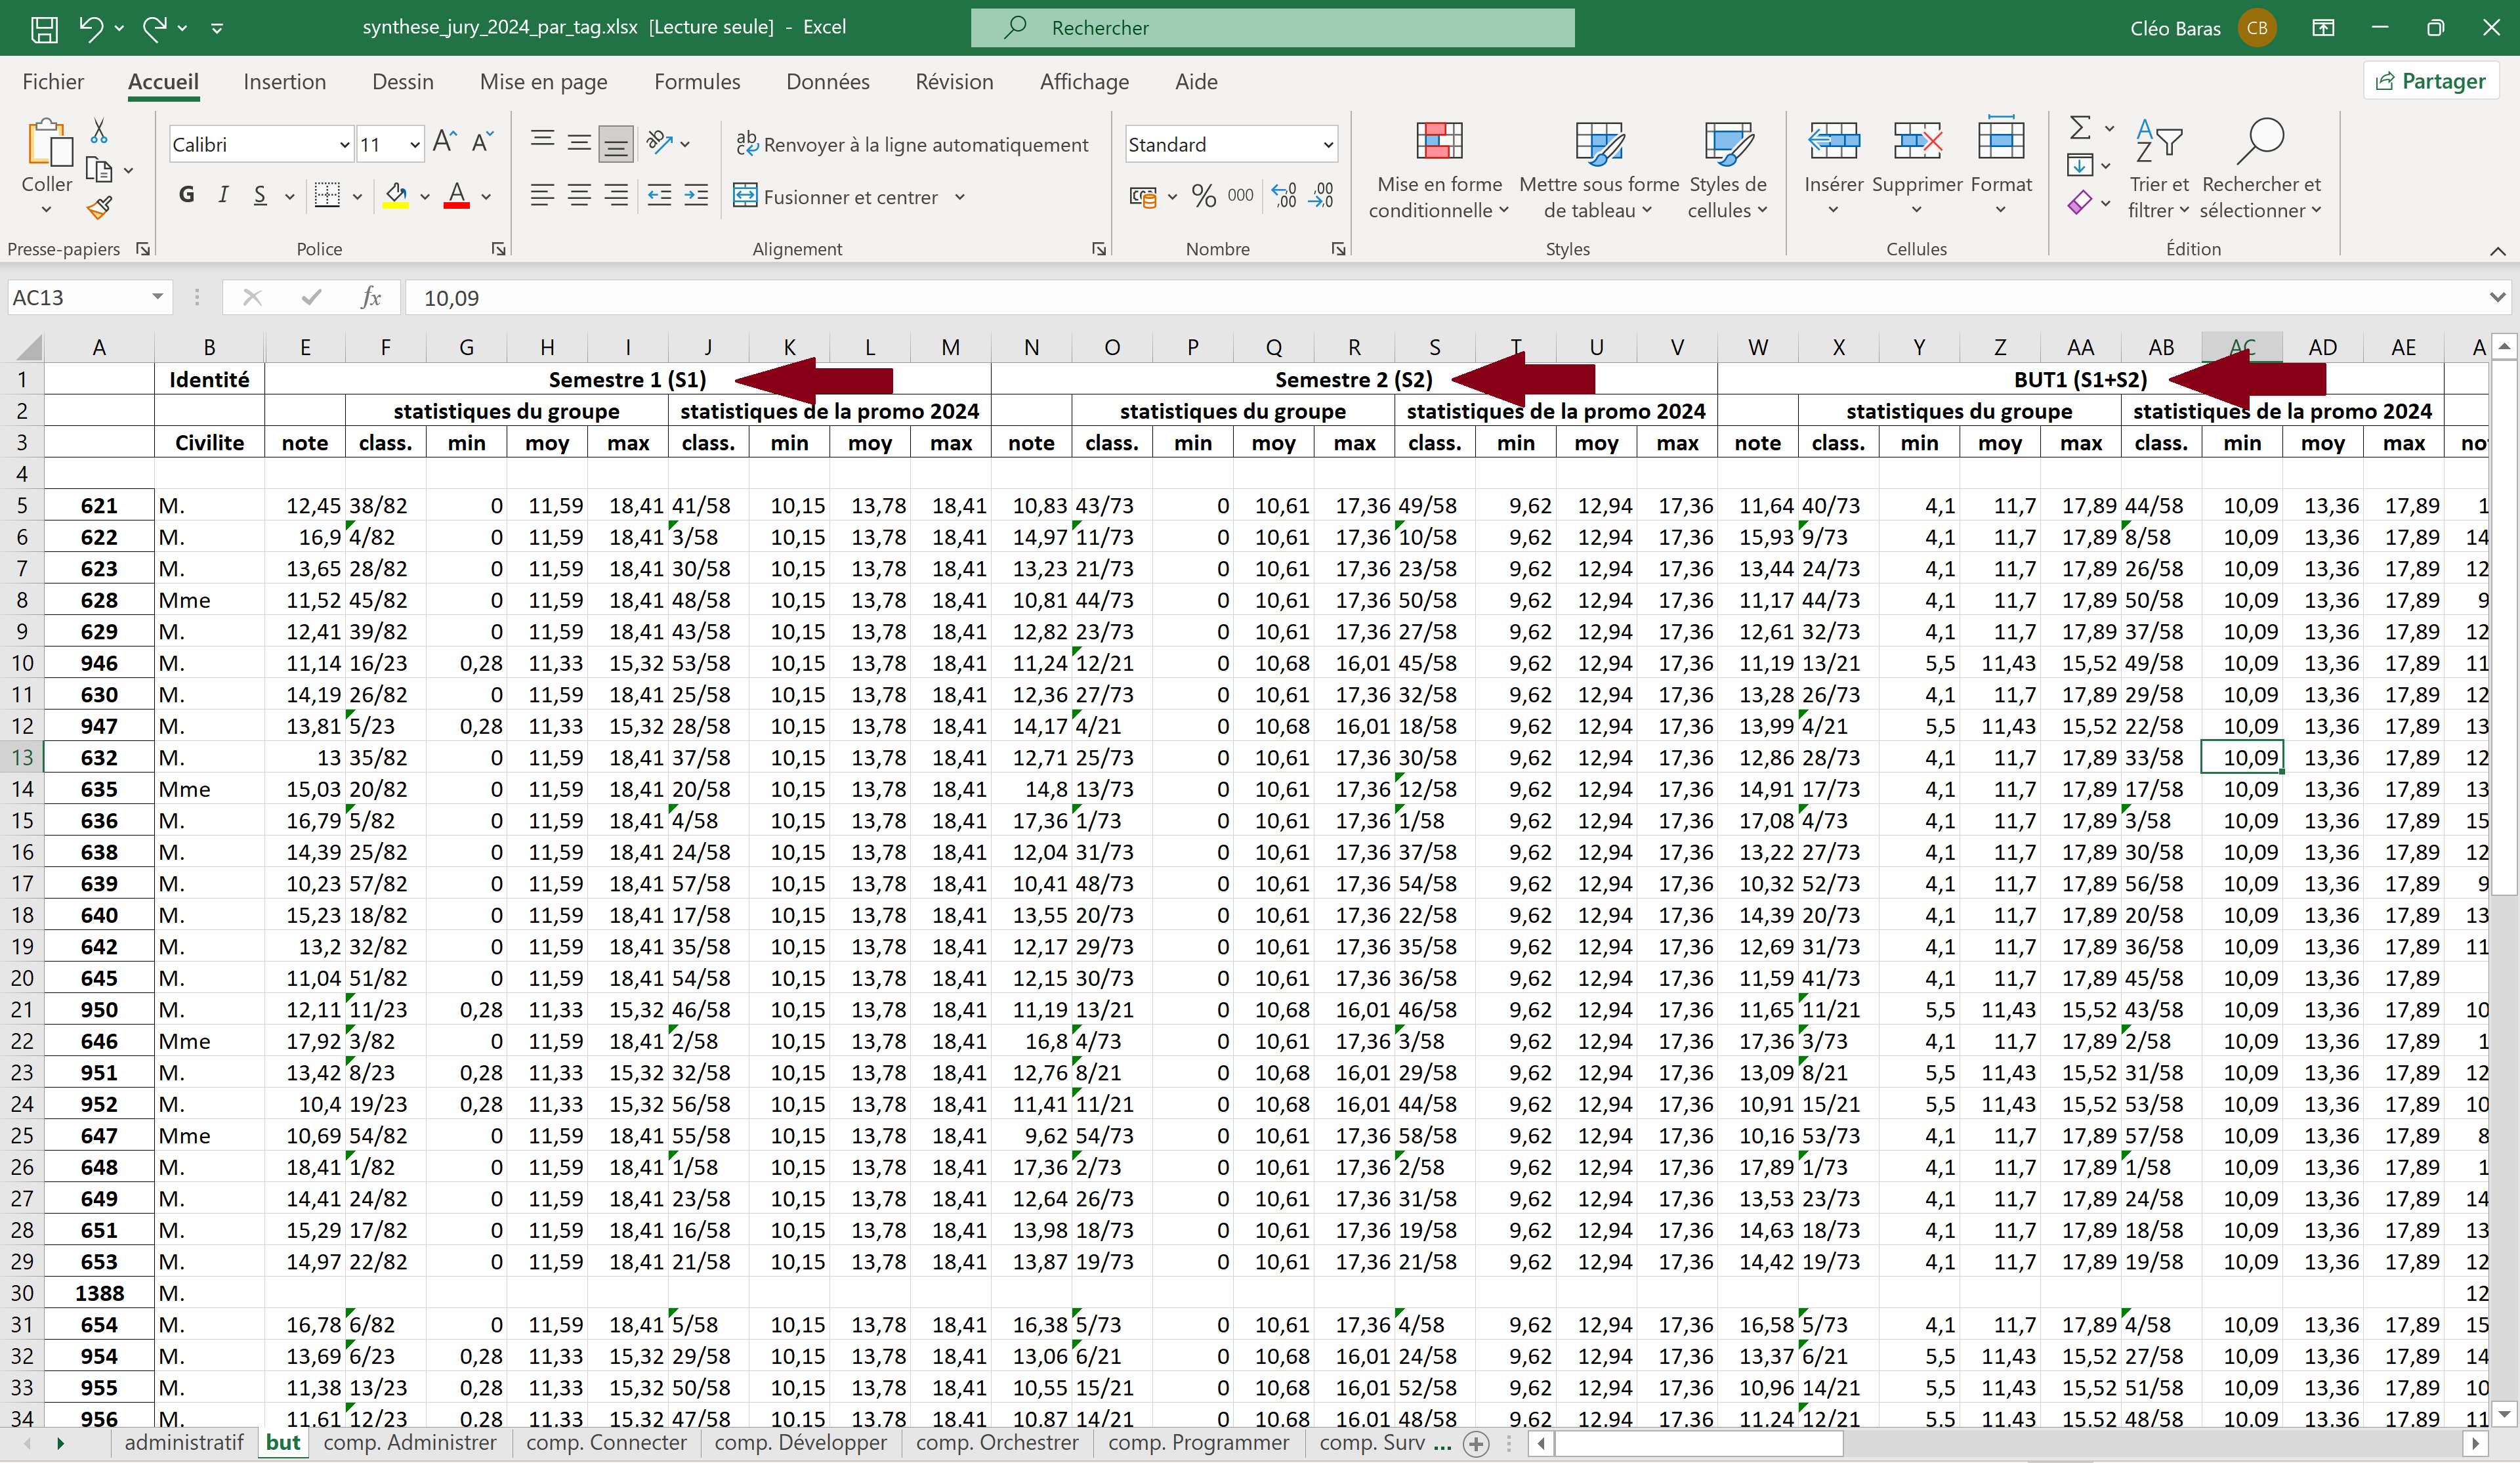2520x1463 pixels.
Task: Align text to middle icon
Action: [579, 143]
